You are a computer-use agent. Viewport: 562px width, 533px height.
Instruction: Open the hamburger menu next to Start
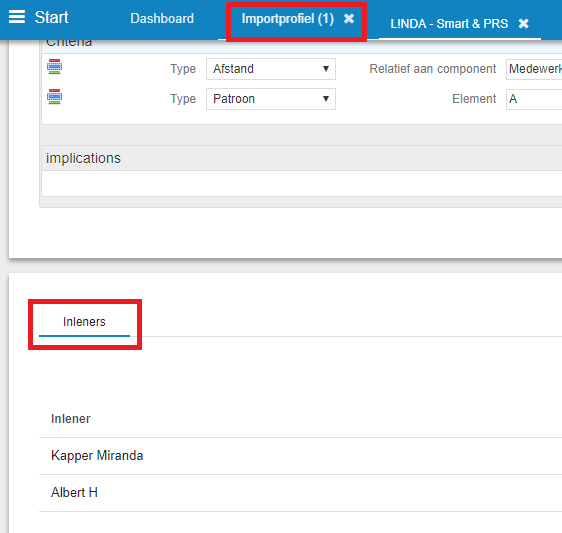17,17
